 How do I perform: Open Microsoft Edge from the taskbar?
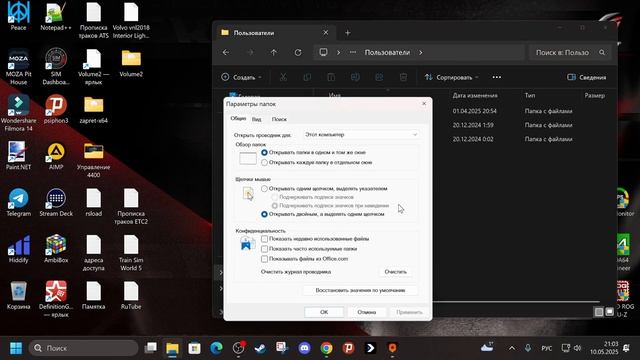[x=216, y=348]
